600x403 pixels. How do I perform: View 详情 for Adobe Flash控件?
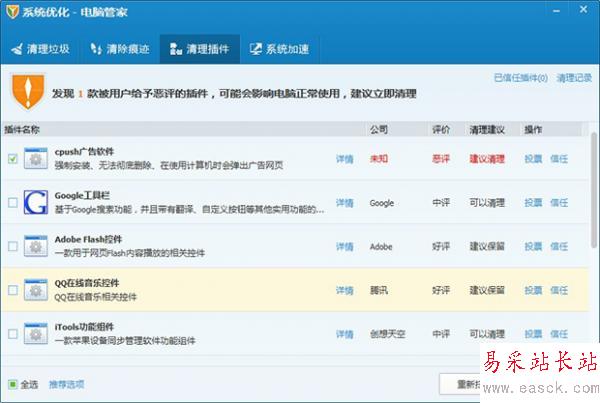(x=344, y=246)
